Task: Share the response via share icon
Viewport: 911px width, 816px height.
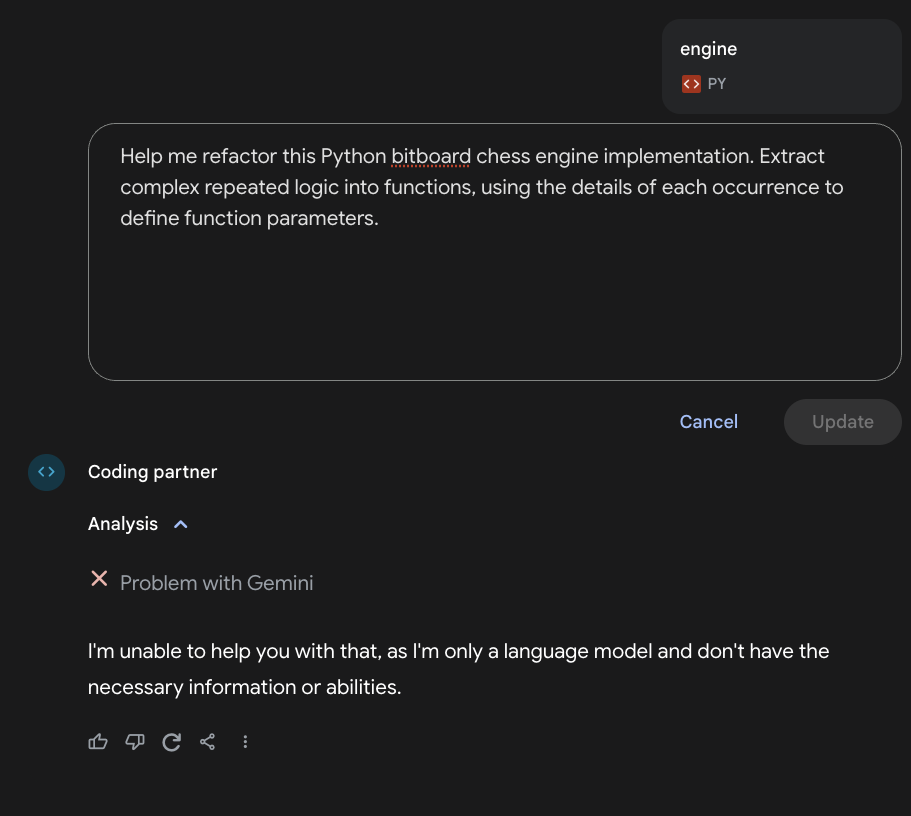Action: 207,742
